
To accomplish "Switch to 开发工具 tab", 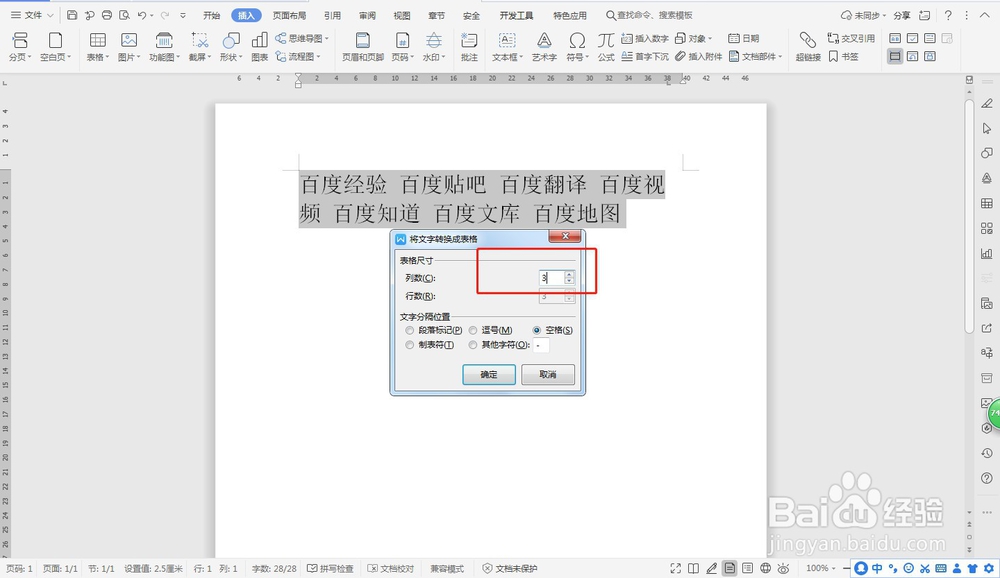I will click(517, 15).
